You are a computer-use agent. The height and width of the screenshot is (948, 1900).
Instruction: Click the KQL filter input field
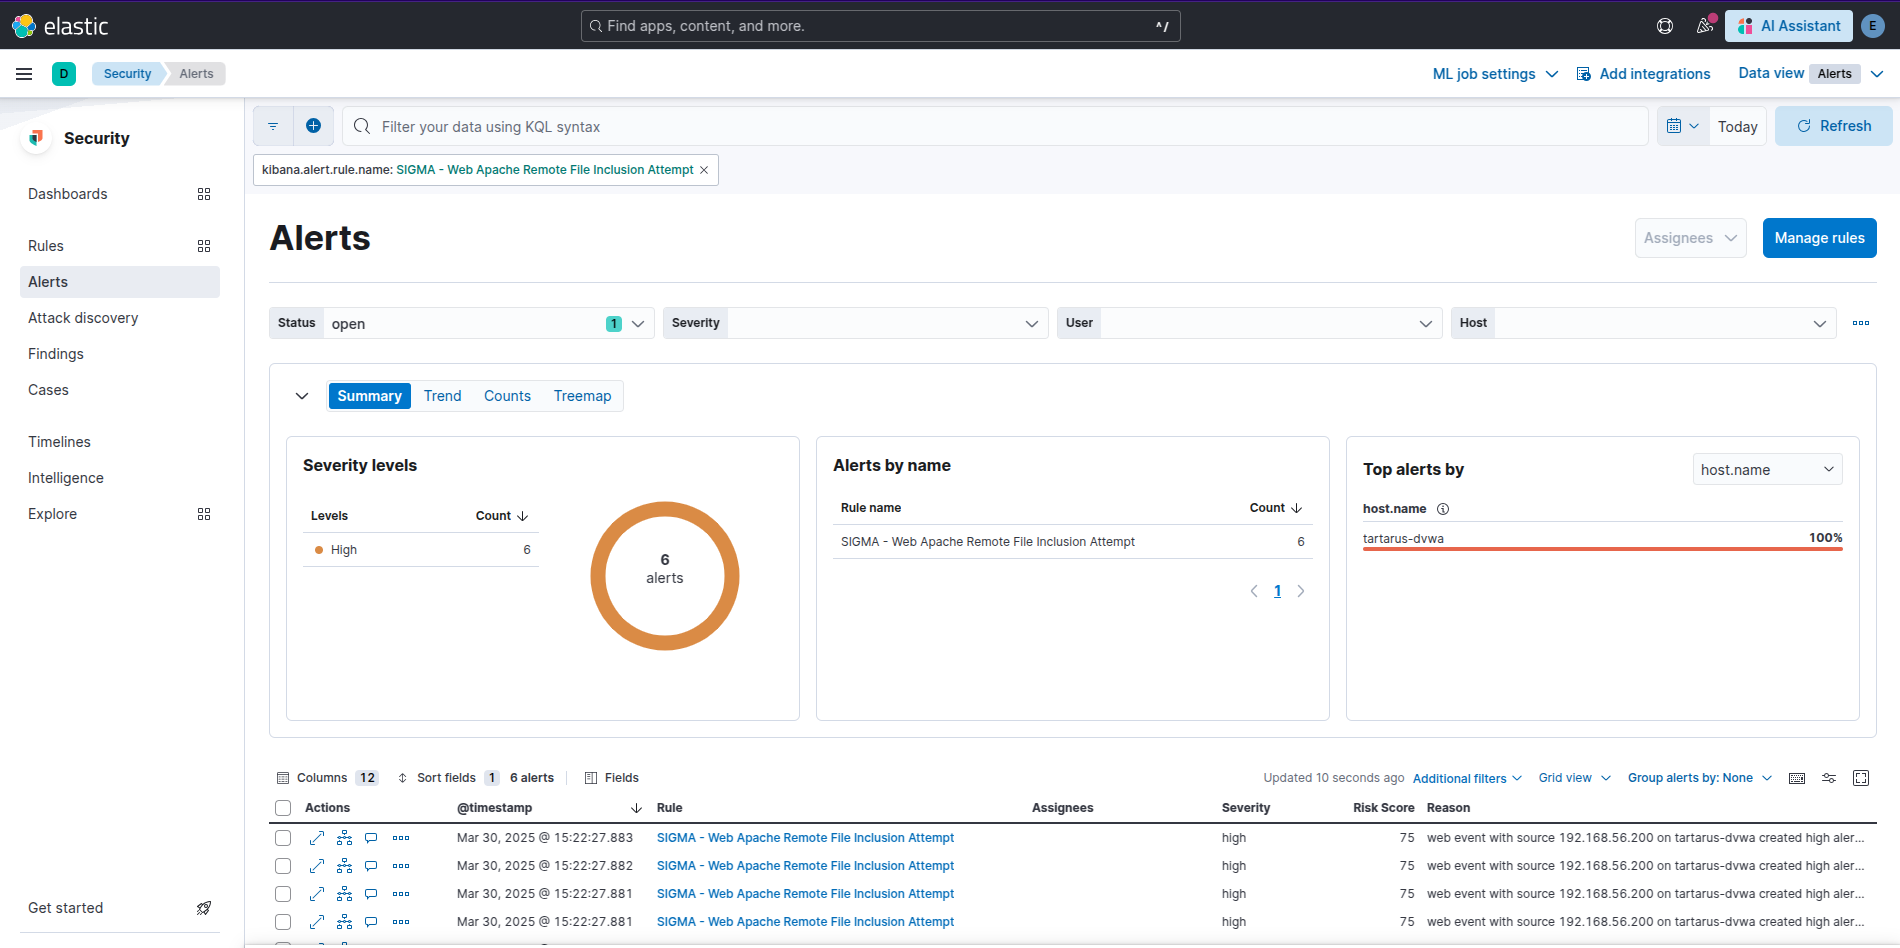pos(1000,127)
